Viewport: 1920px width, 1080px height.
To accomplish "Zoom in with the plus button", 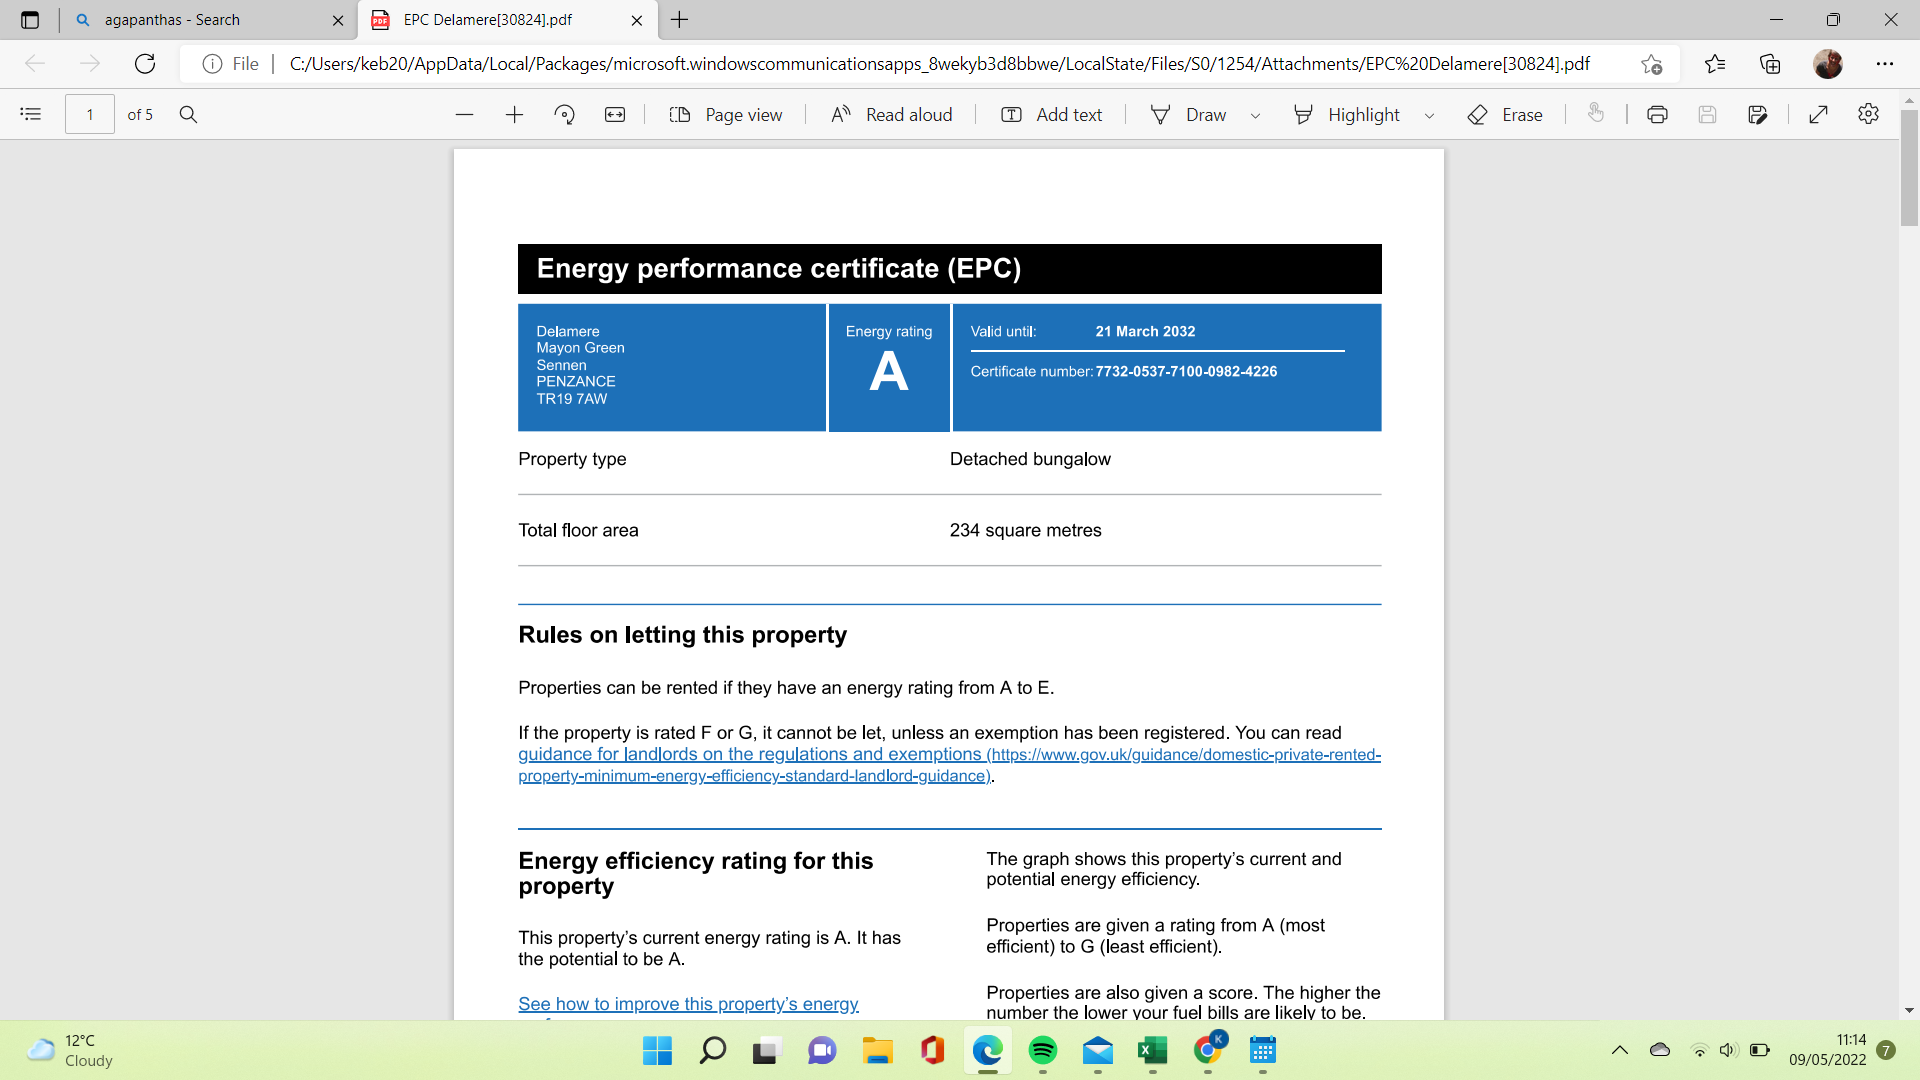I will (514, 114).
